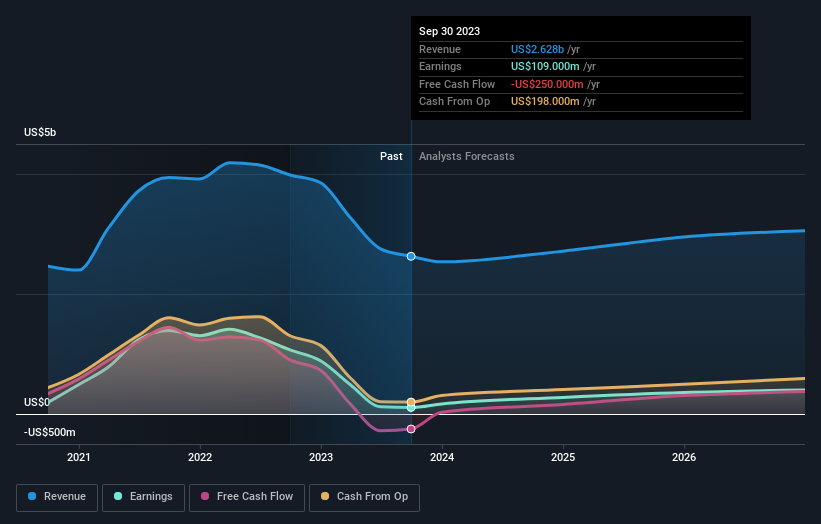The image size is (821, 524).
Task: Click the Analysts Forecasts label
Action: [467, 157]
